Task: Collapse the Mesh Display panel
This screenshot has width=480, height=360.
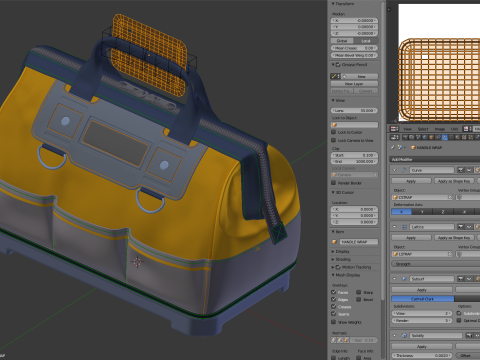Action: click(333, 275)
